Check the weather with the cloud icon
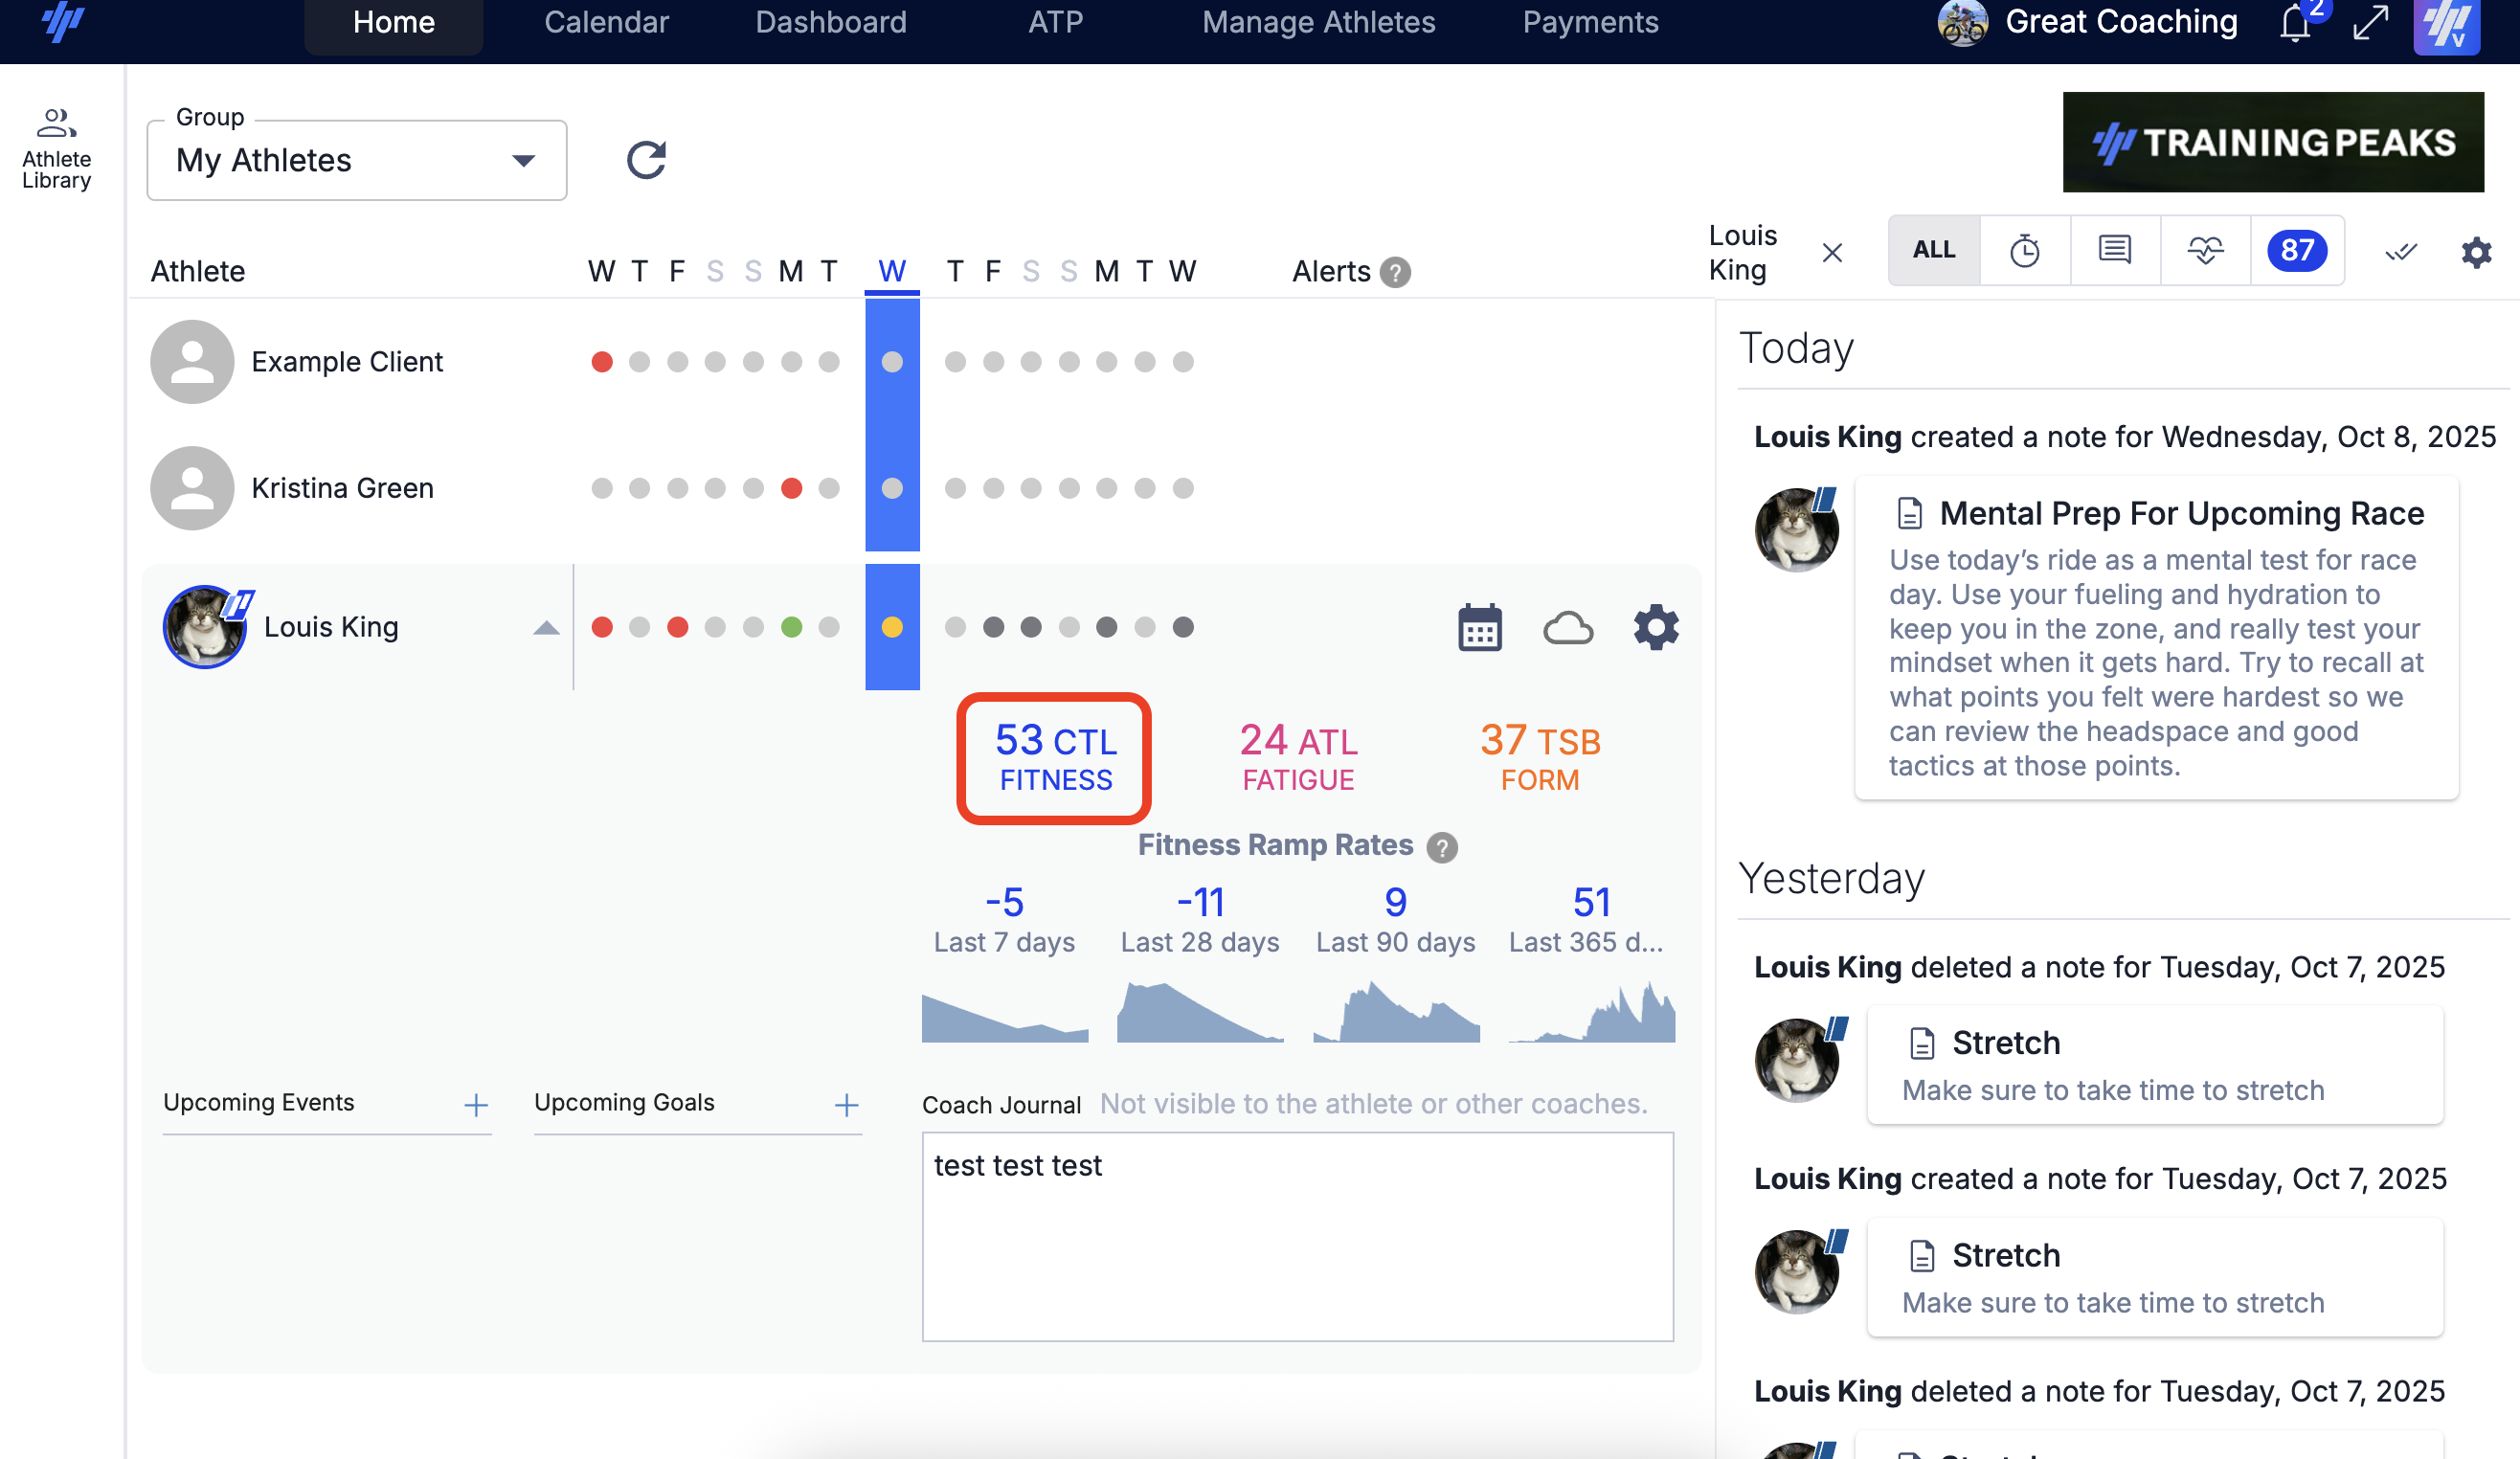The height and width of the screenshot is (1459, 2520). (x=1566, y=627)
